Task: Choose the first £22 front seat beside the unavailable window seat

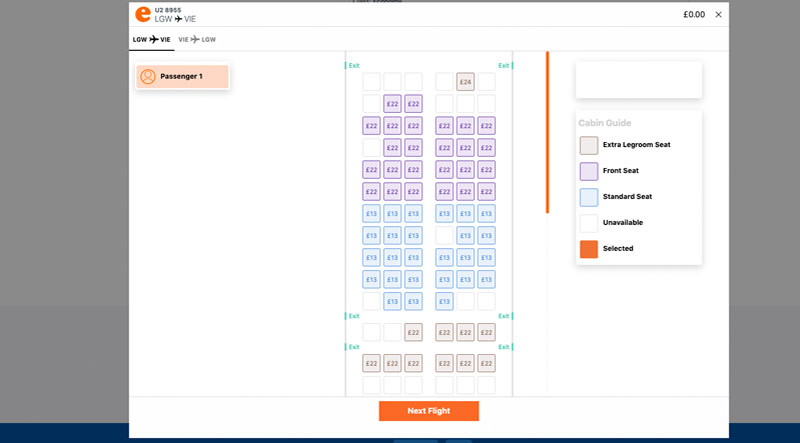Action: (392, 104)
